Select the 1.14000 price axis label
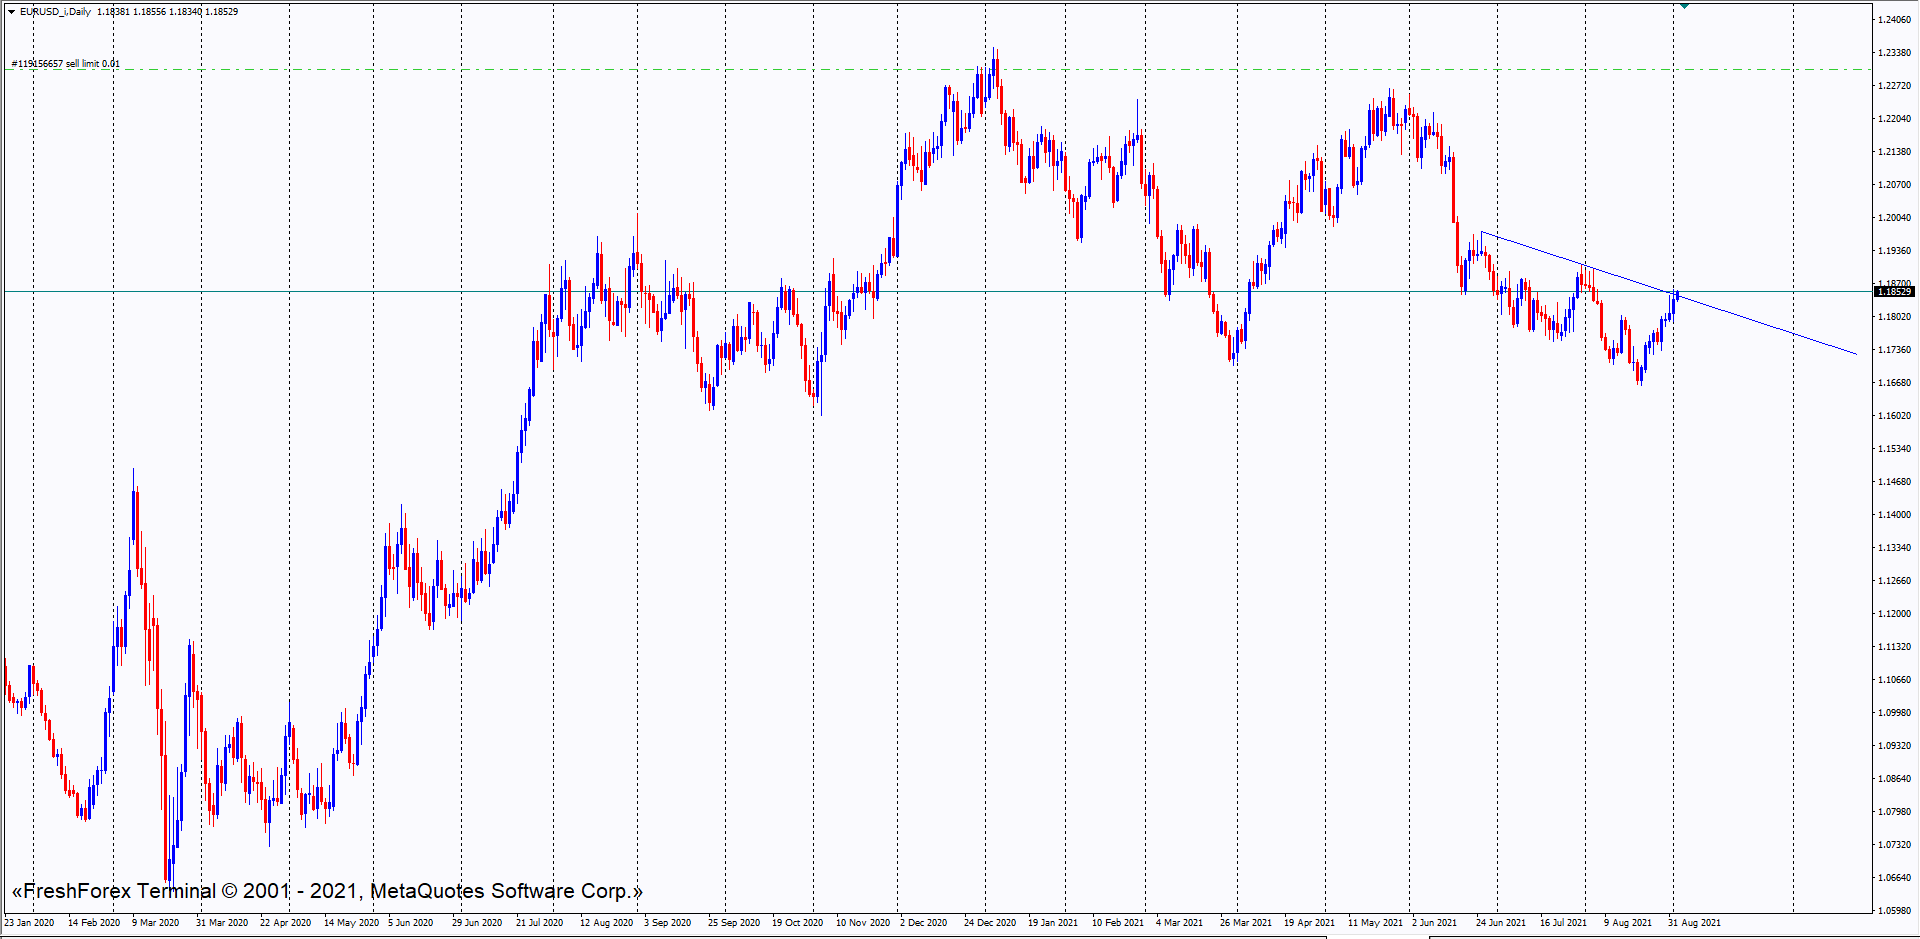Screen dimensions: 1920x939 coord(1894,515)
